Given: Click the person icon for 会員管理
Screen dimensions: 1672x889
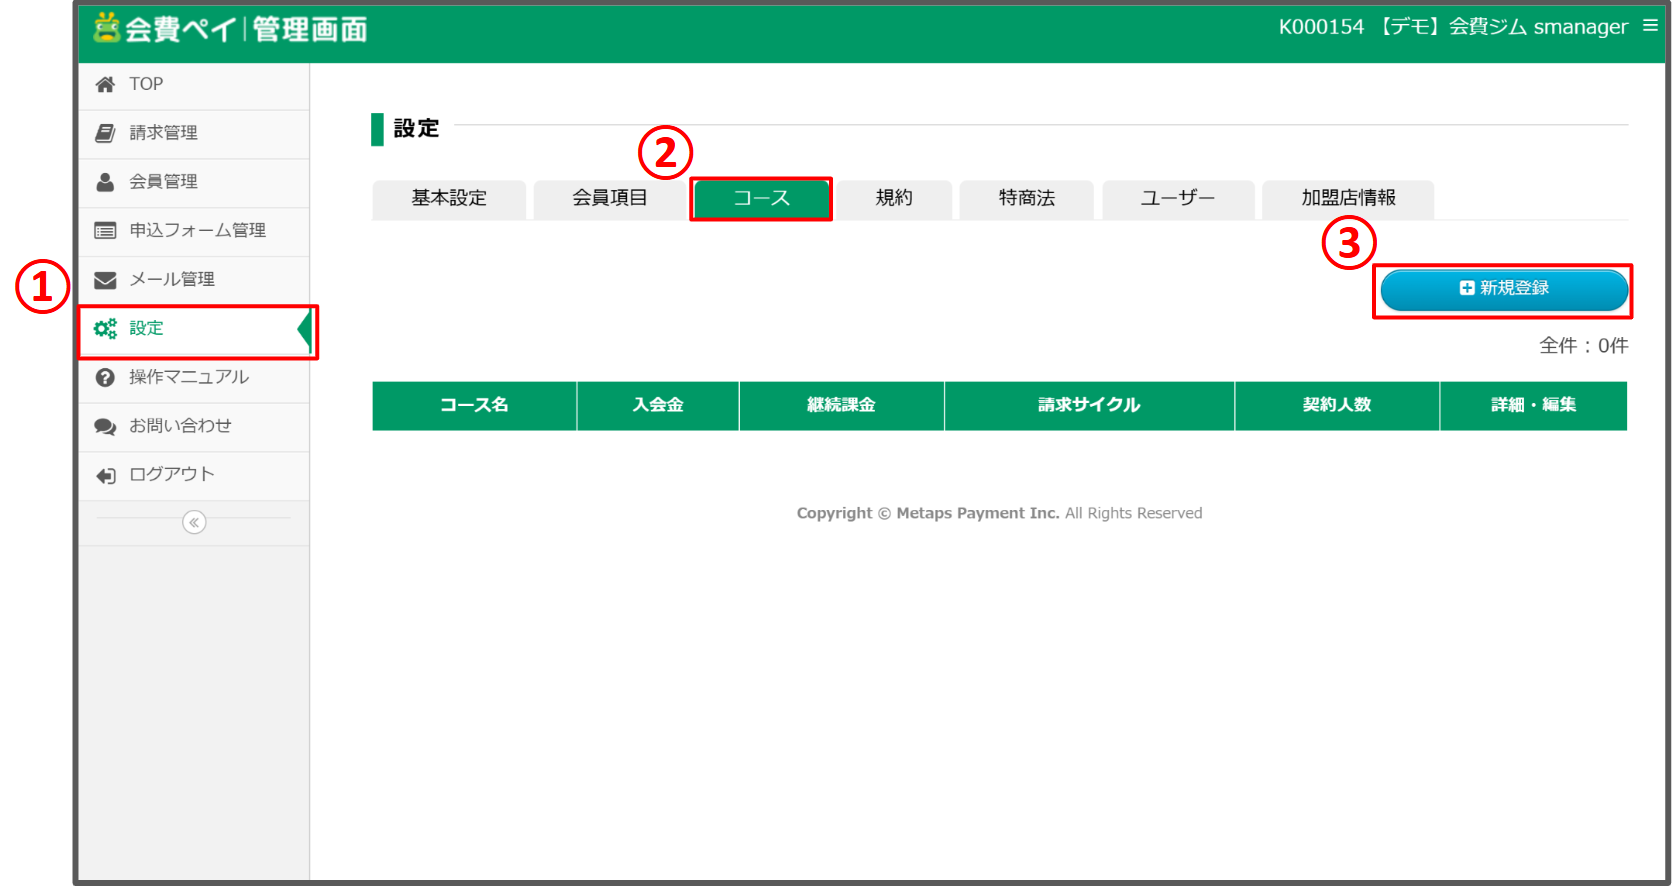Looking at the screenshot, I should [105, 182].
